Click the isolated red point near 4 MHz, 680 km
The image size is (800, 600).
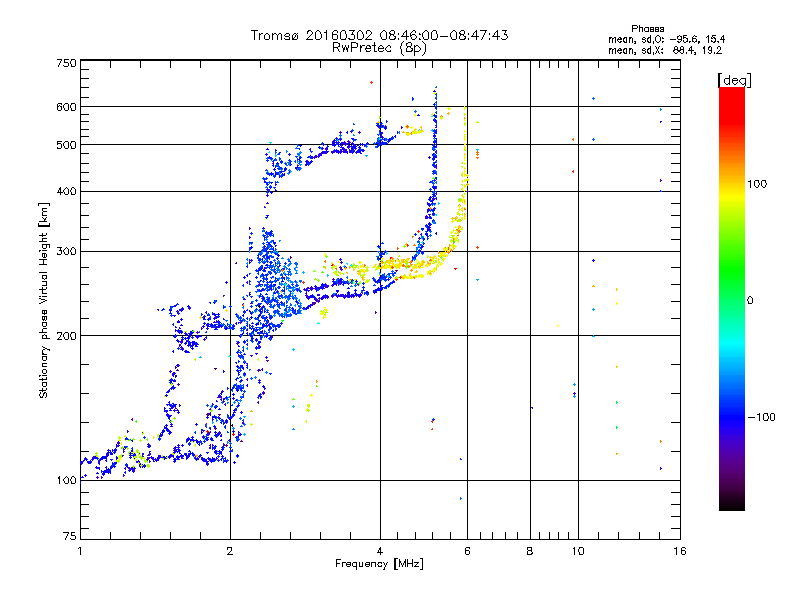pyautogui.click(x=371, y=82)
